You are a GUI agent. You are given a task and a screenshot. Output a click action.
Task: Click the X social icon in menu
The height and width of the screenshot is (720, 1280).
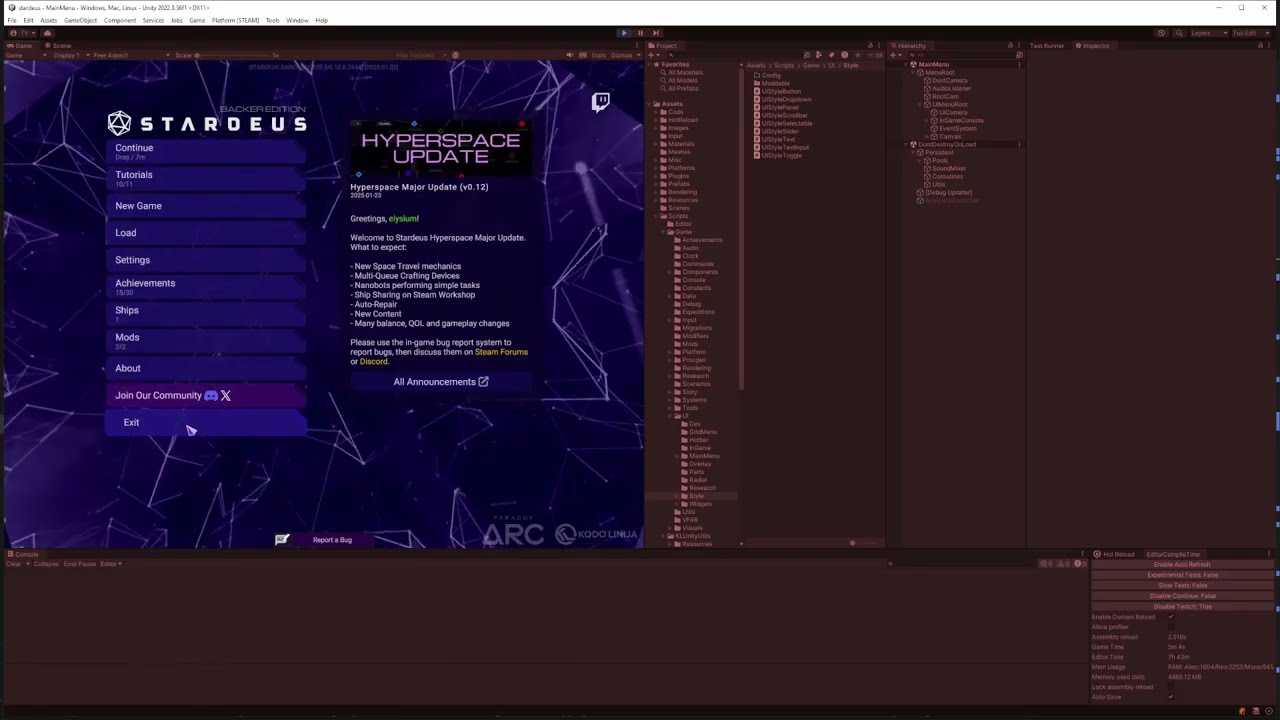[x=226, y=396]
